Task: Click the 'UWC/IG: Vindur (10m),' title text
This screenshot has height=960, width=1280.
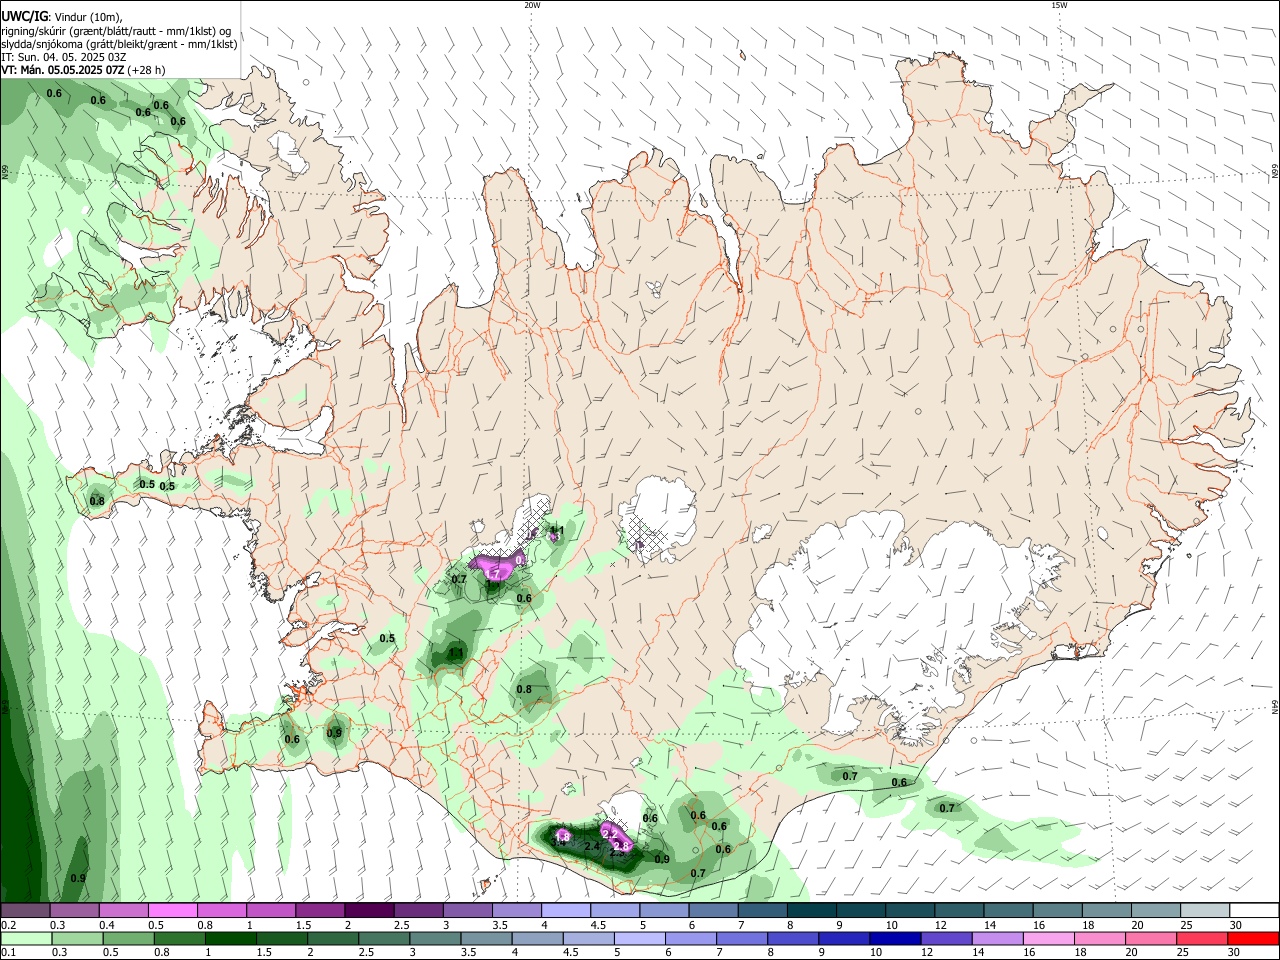Action: (x=62, y=17)
